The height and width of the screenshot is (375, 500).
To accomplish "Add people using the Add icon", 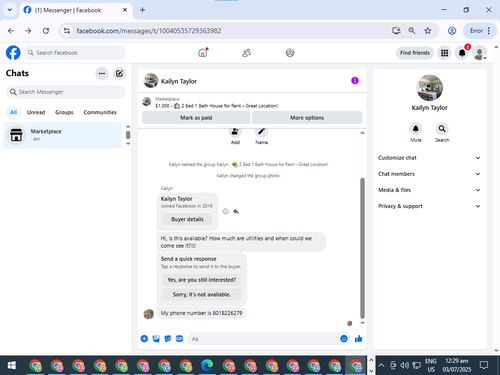I will 235,131.
